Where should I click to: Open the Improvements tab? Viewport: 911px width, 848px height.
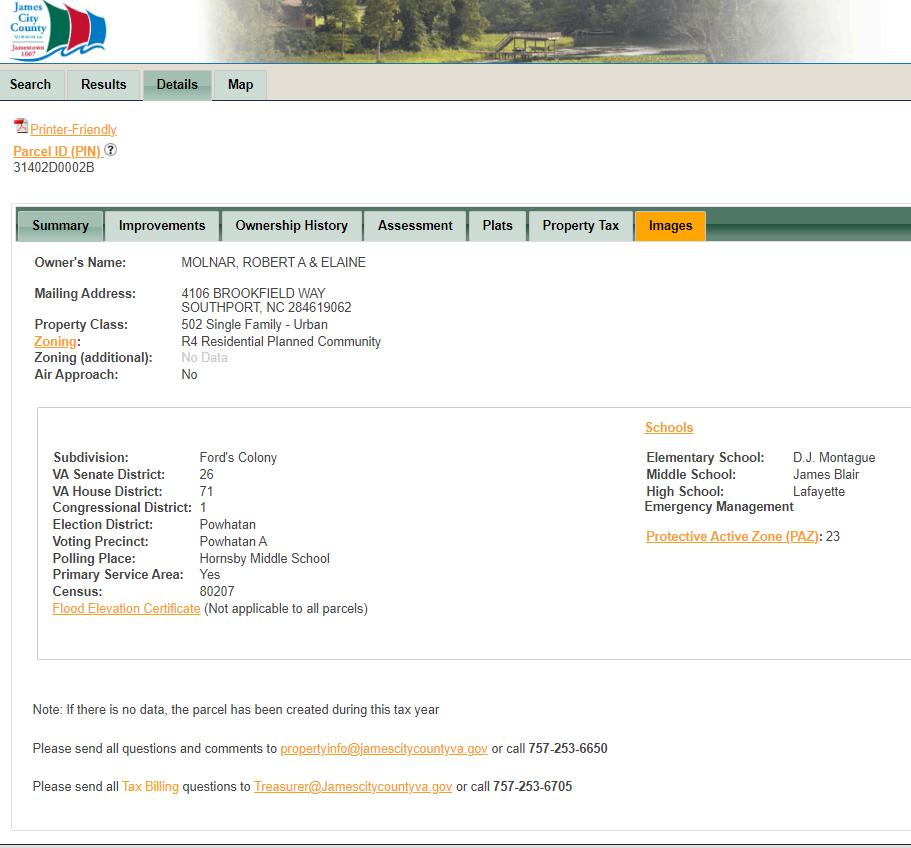pos(162,225)
